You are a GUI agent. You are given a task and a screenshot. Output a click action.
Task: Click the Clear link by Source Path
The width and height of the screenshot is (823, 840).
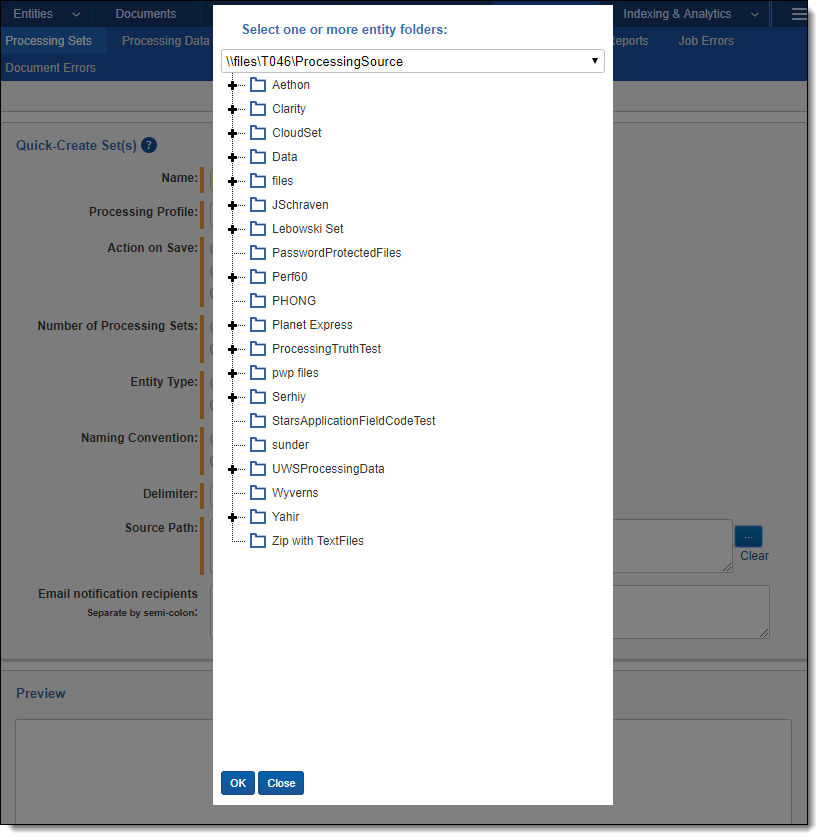point(754,556)
